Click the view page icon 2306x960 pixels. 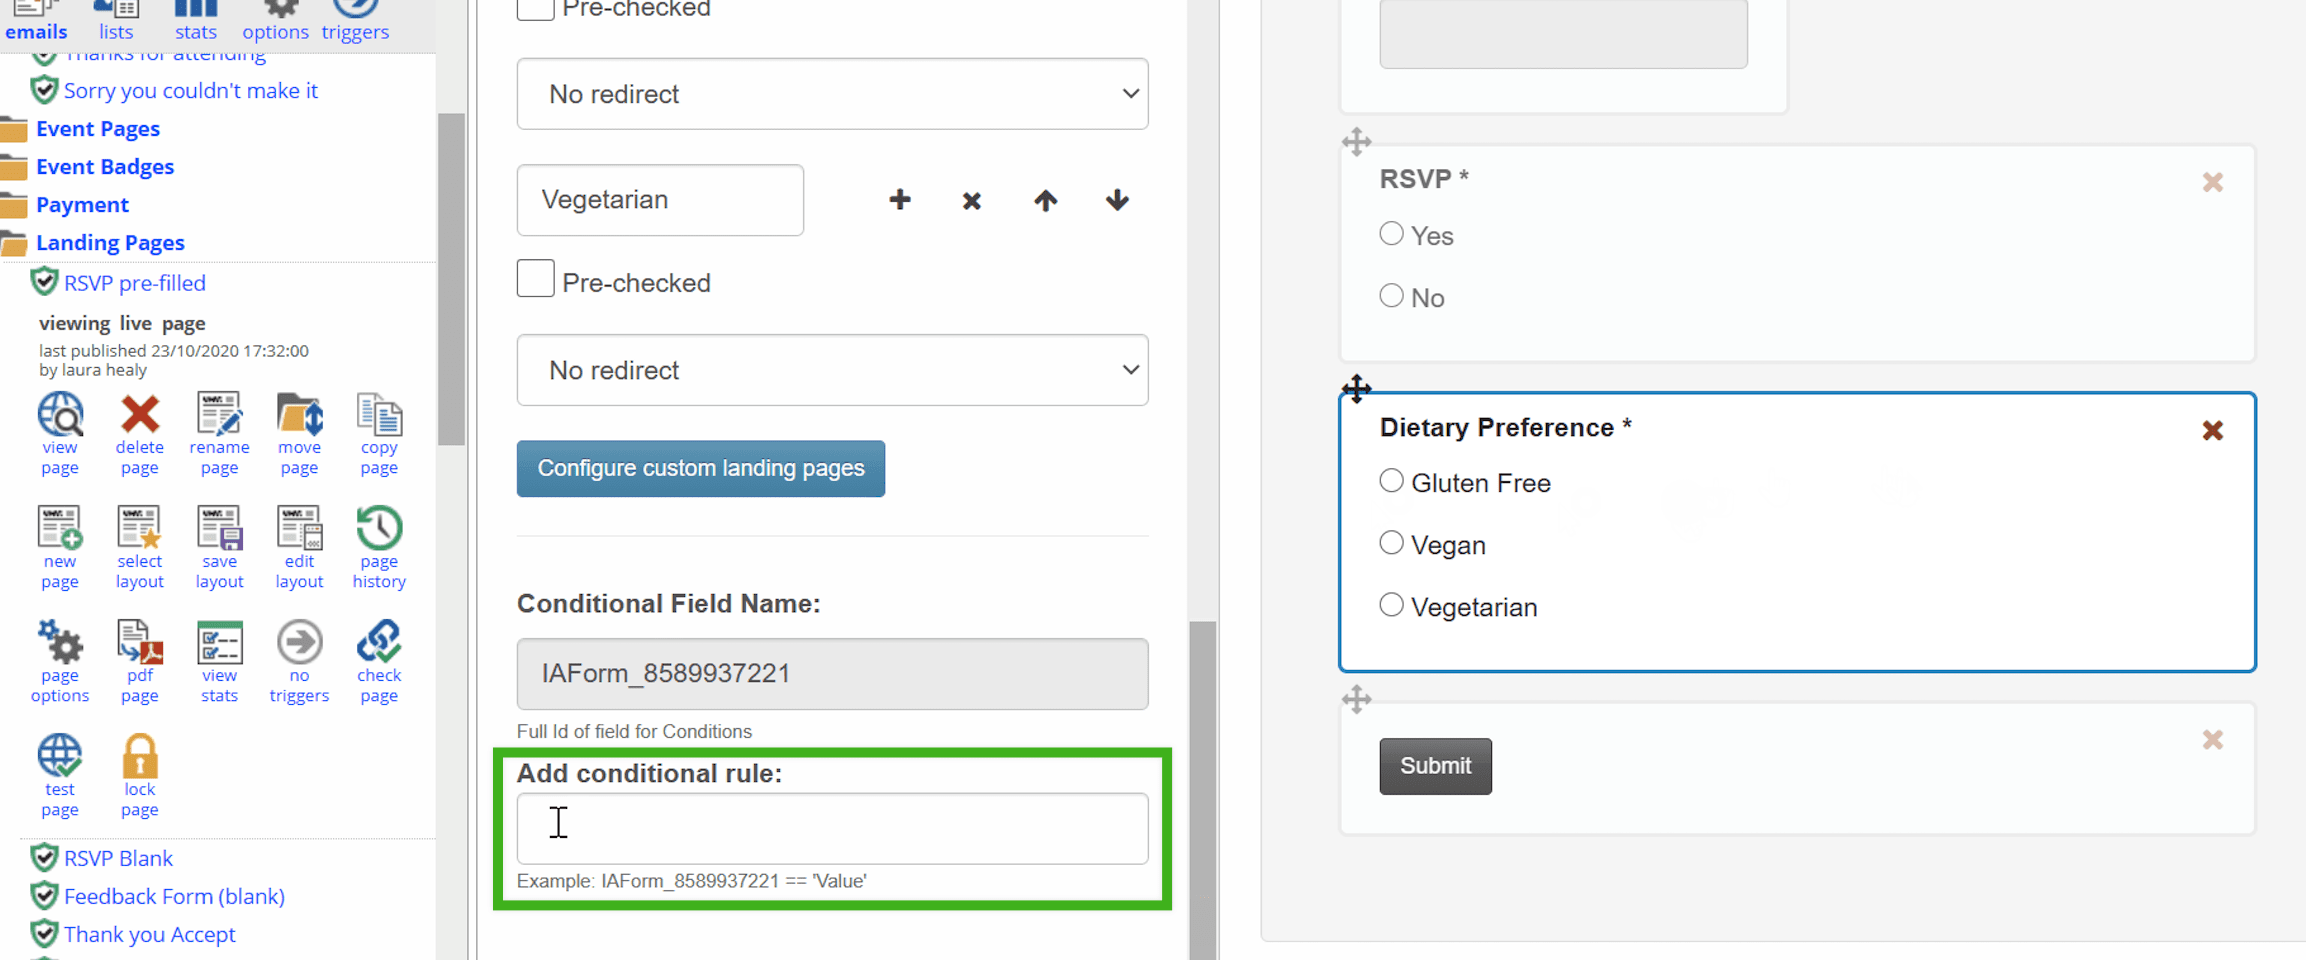[60, 414]
